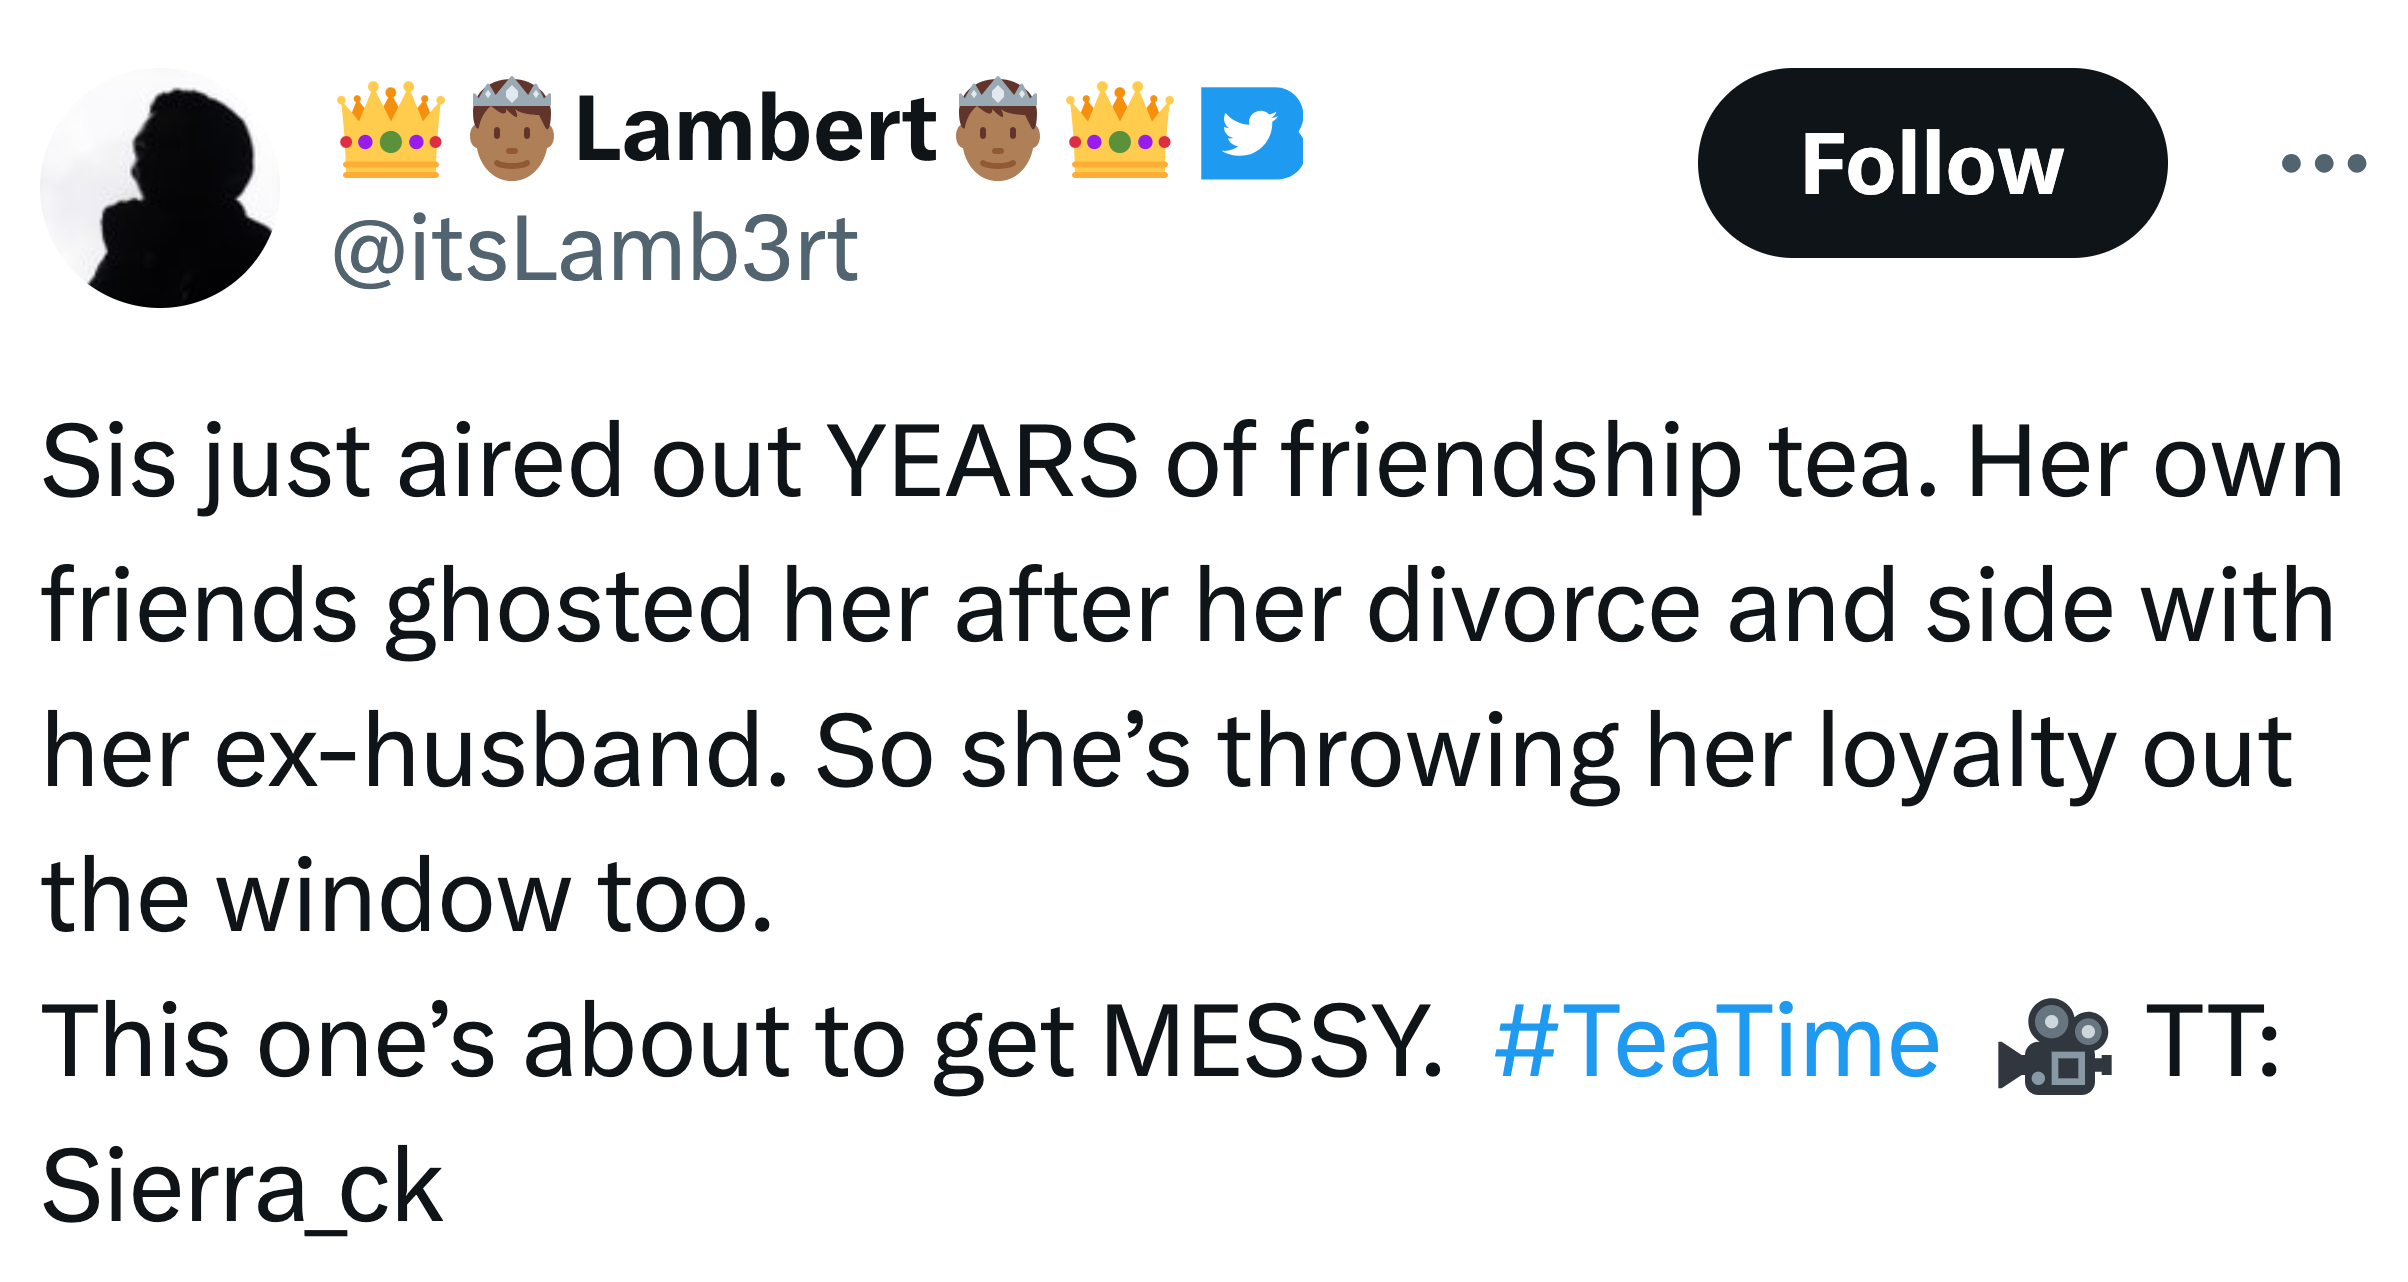Image resolution: width=2408 pixels, height=1282 pixels.
Task: Click the first crown emoji before Lambert
Action: (390, 131)
